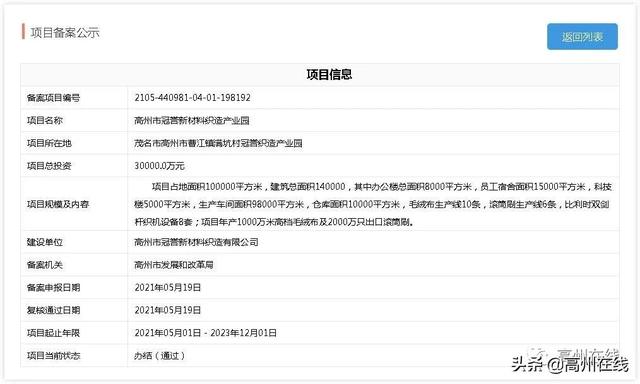Select the 备案机关 label
This screenshot has height=384, width=640.
[x=44, y=265]
